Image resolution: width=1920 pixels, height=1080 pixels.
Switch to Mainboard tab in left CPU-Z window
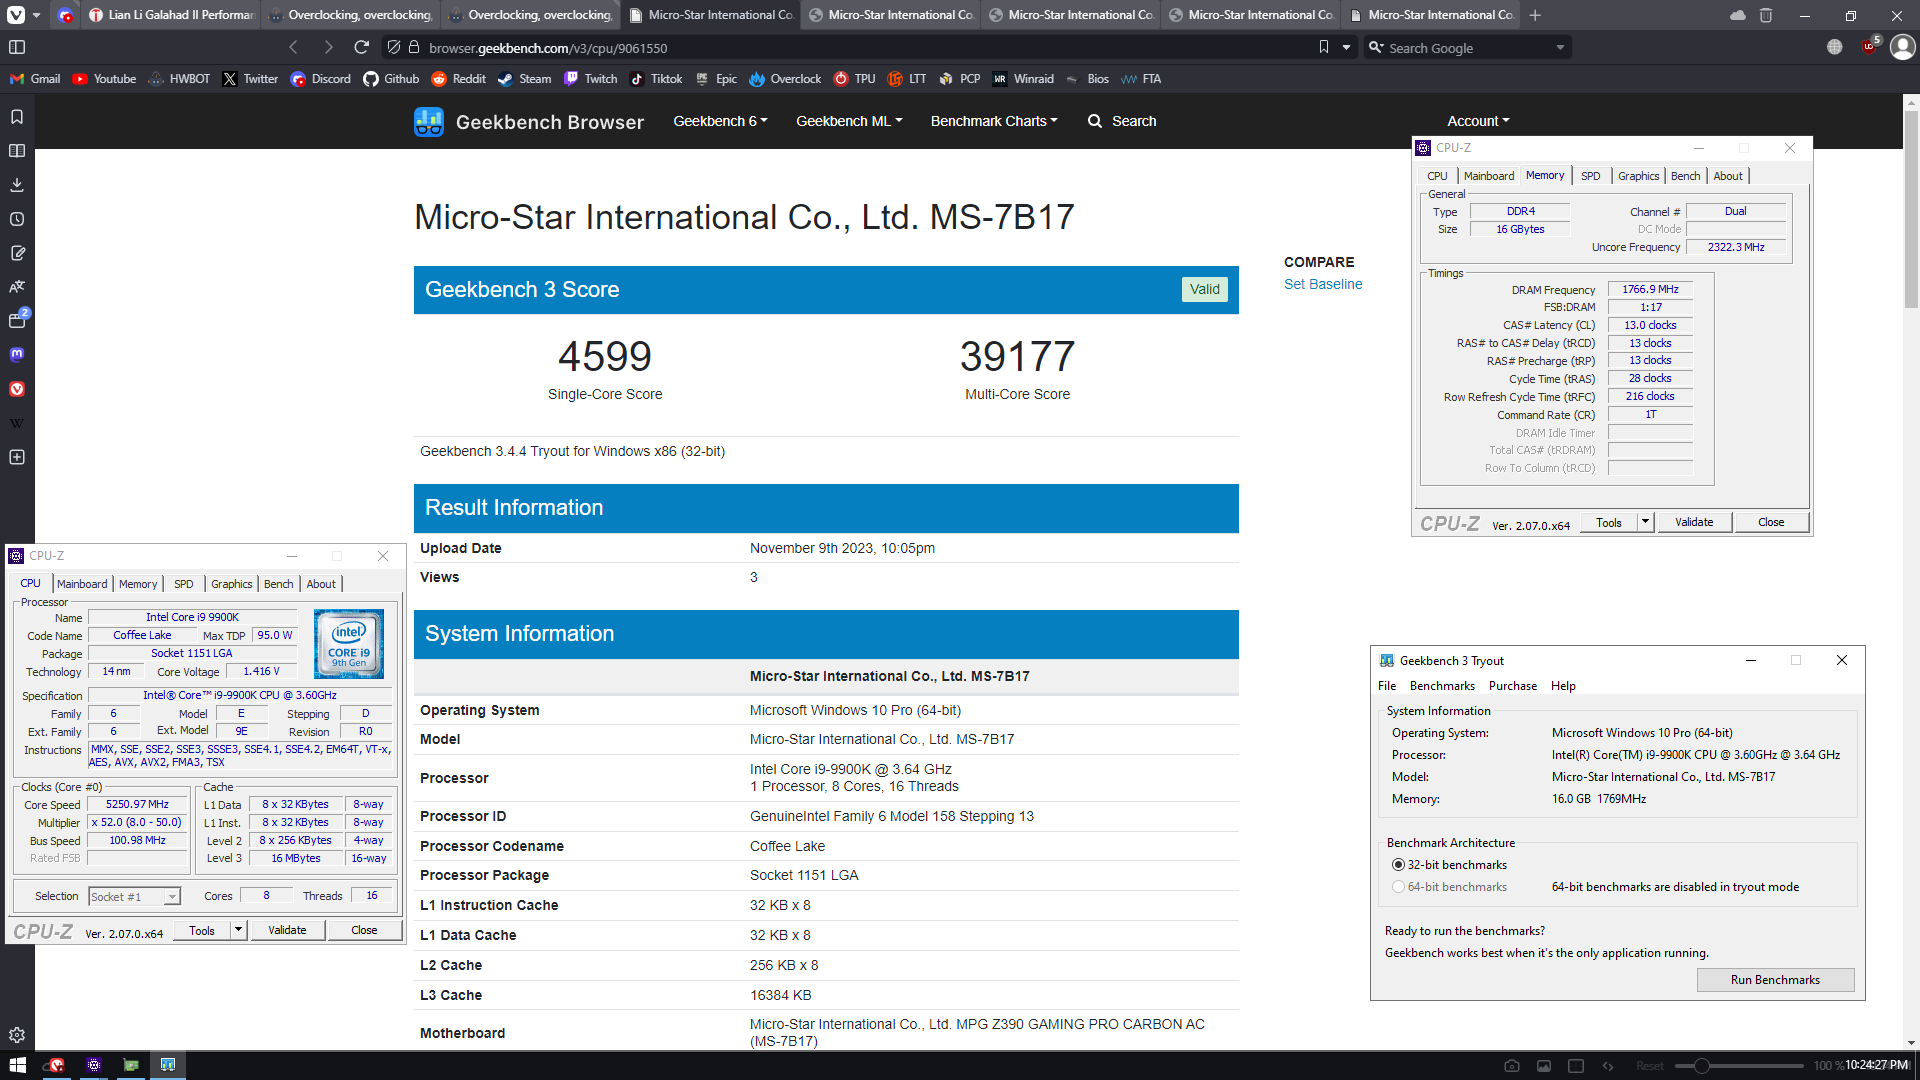click(82, 584)
